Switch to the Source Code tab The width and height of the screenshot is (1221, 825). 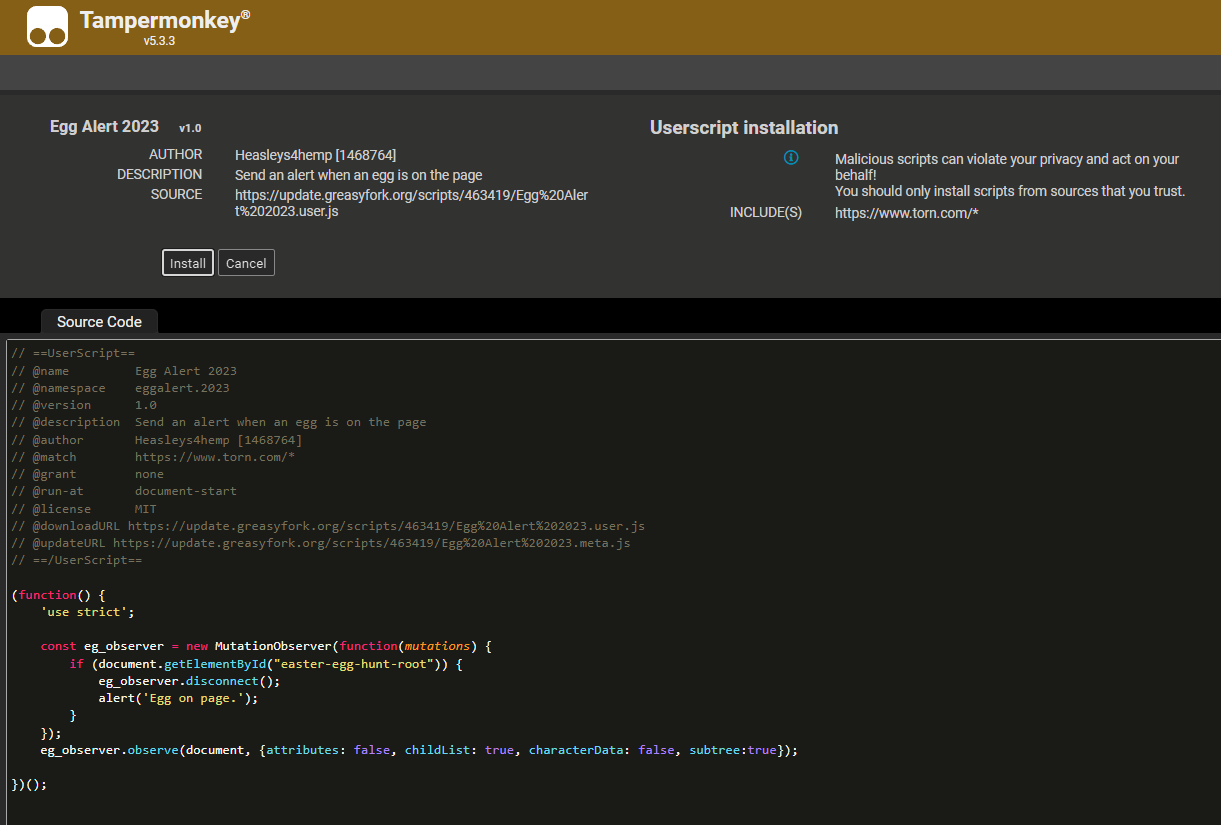point(99,322)
